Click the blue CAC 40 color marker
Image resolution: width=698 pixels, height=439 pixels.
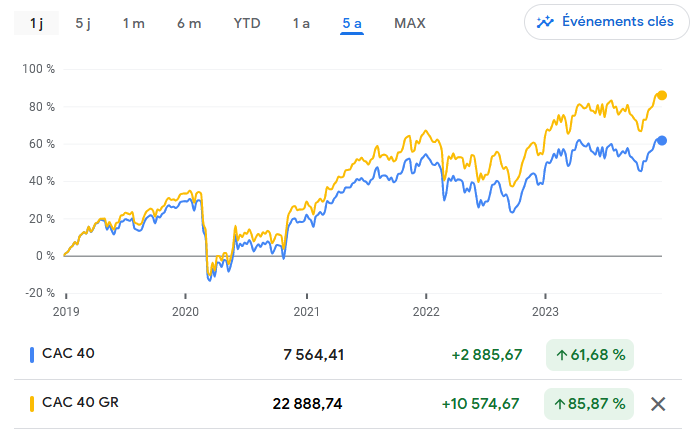click(33, 354)
